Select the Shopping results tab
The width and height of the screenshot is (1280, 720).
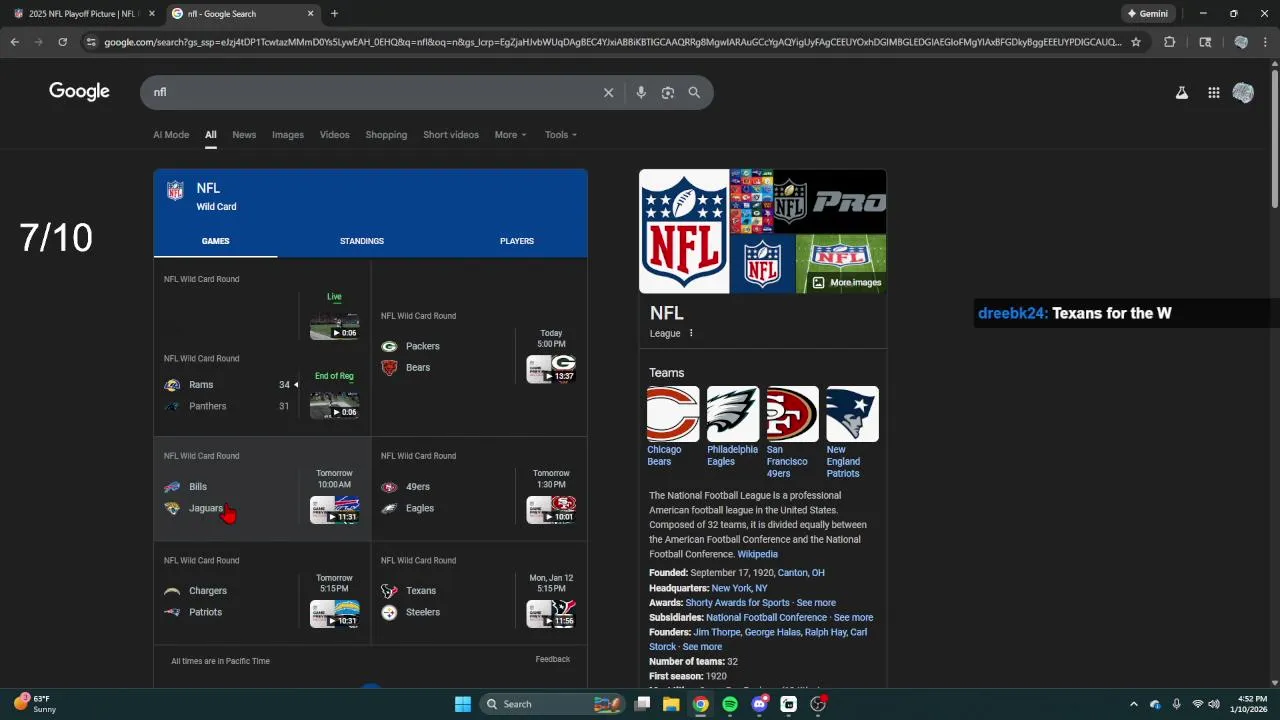pyautogui.click(x=386, y=135)
